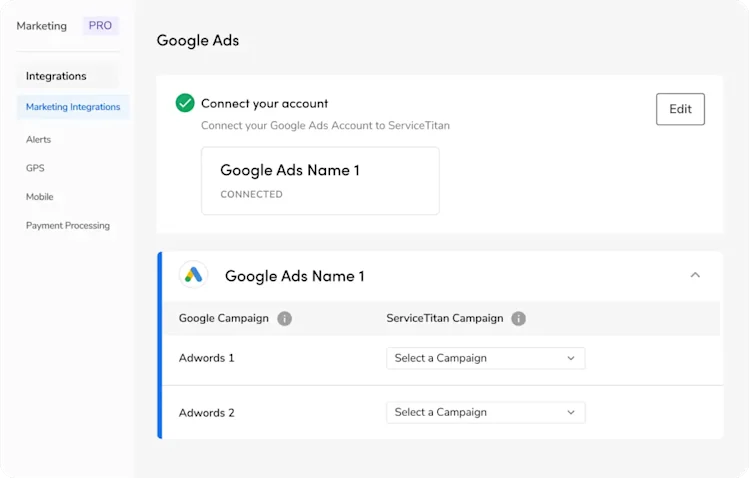Click the green checkmark connection status icon

pyautogui.click(x=185, y=103)
